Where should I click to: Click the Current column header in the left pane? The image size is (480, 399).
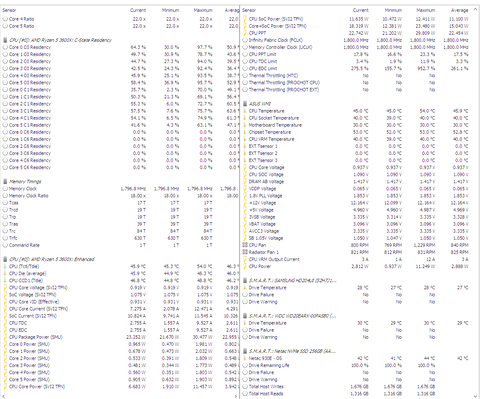pos(138,10)
